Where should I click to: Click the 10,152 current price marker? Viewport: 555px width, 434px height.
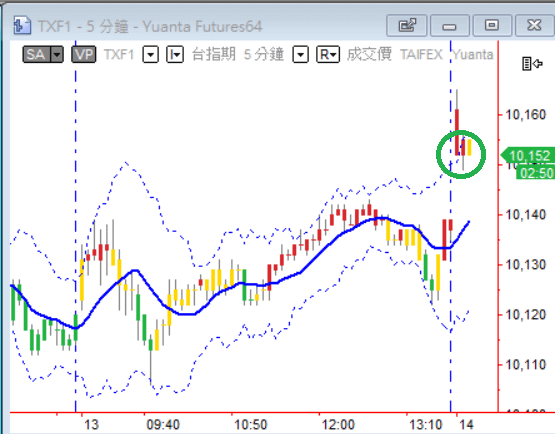[x=528, y=155]
